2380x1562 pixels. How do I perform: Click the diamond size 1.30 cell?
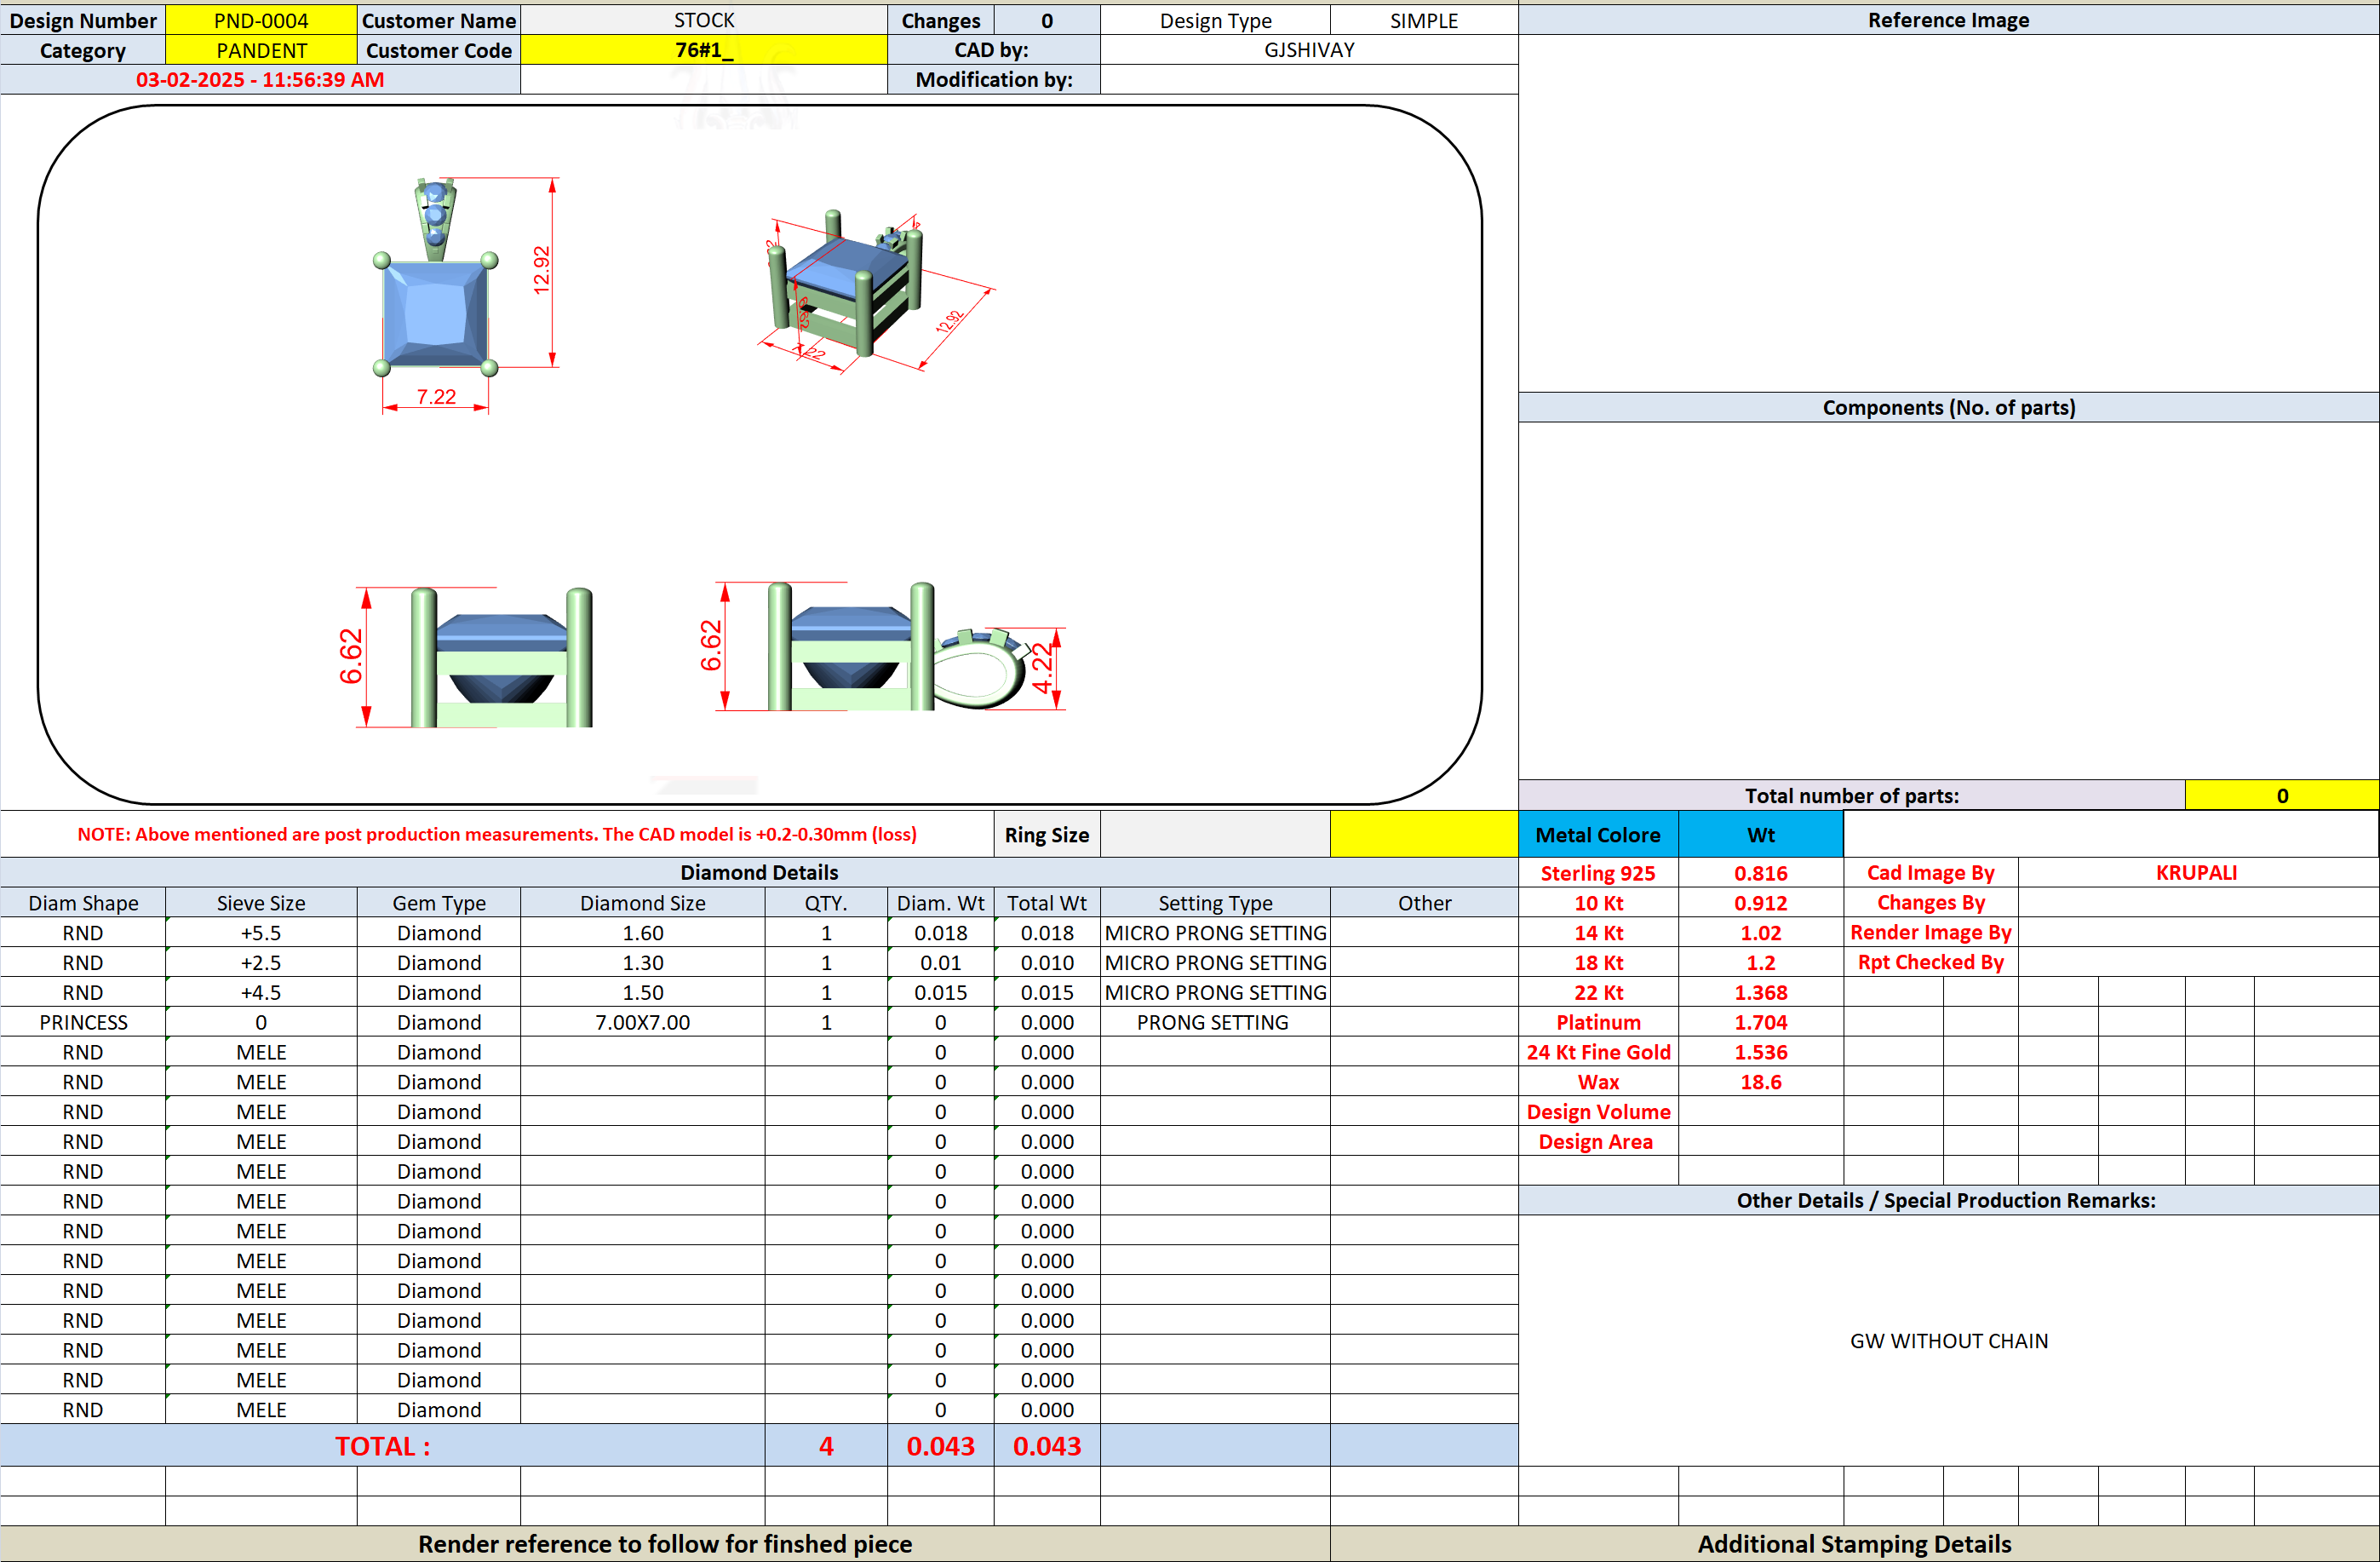click(643, 963)
